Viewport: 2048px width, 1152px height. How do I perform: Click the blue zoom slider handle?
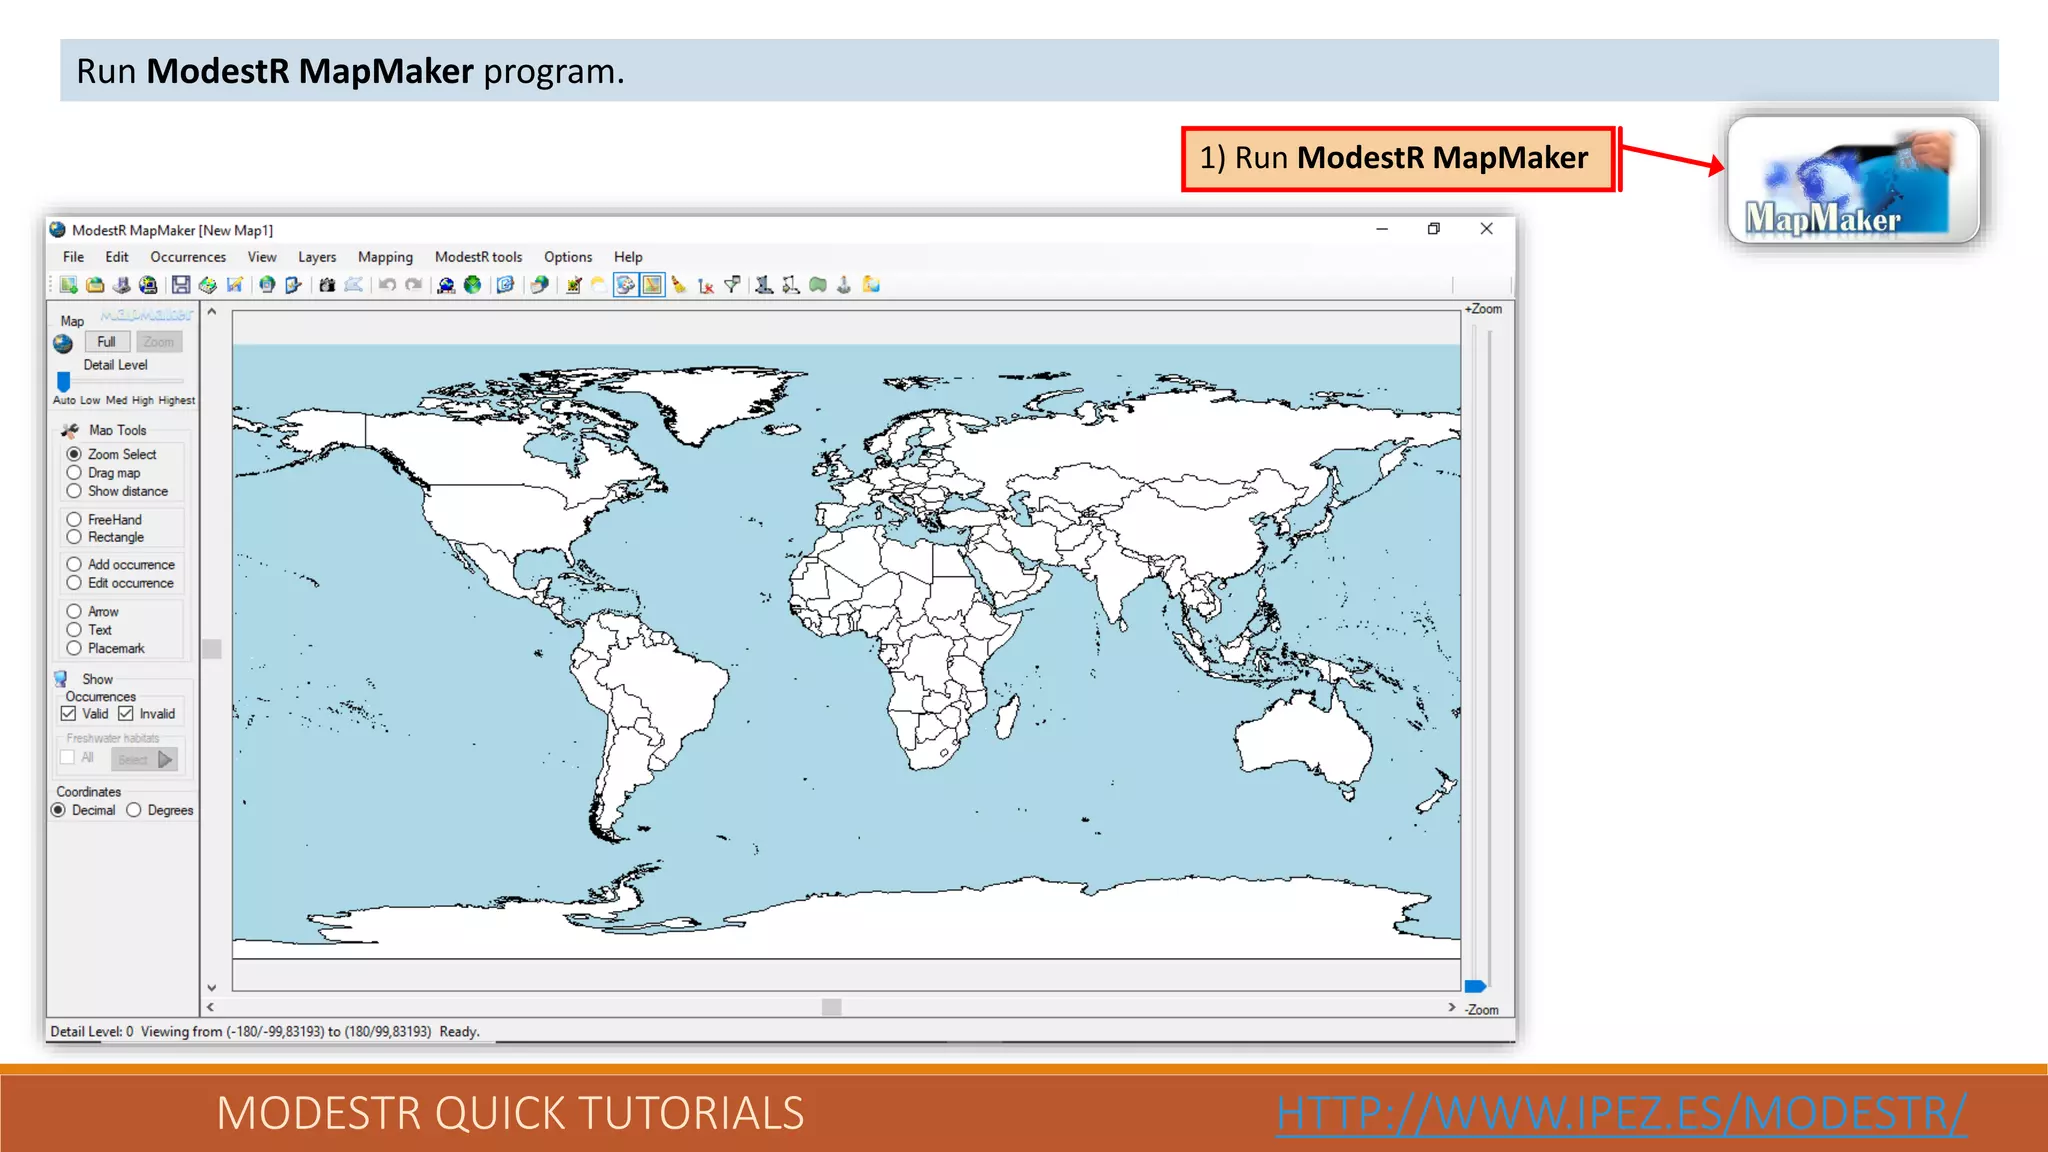click(1474, 986)
